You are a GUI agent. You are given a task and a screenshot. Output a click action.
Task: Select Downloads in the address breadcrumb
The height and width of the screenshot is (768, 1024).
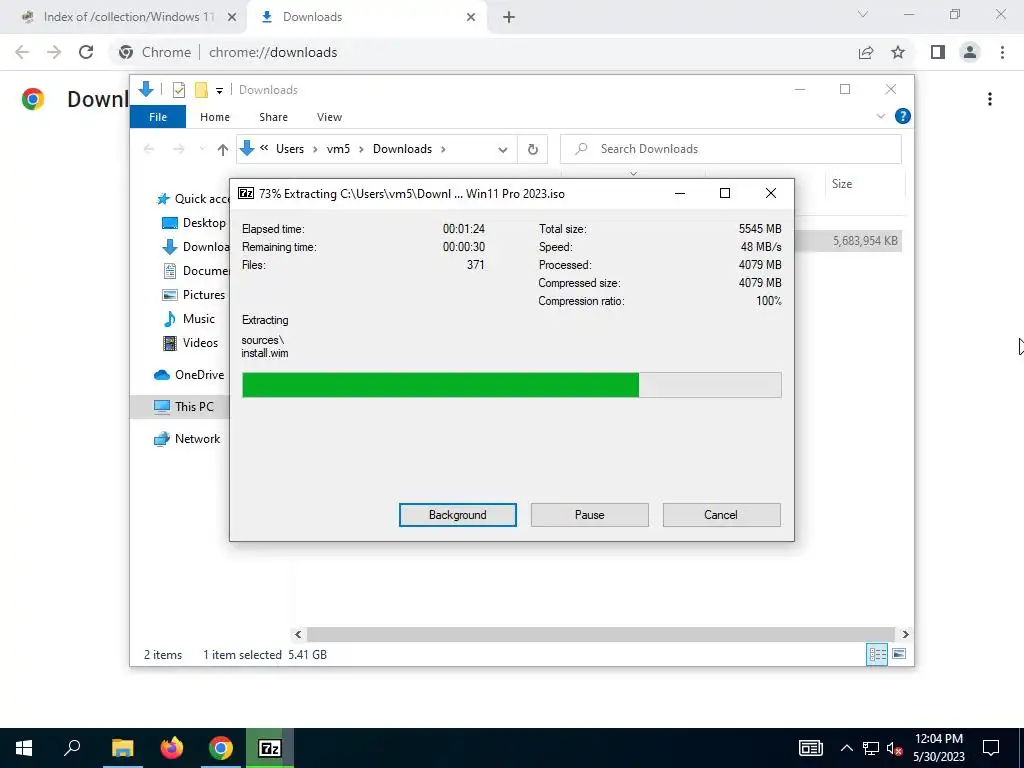(402, 149)
